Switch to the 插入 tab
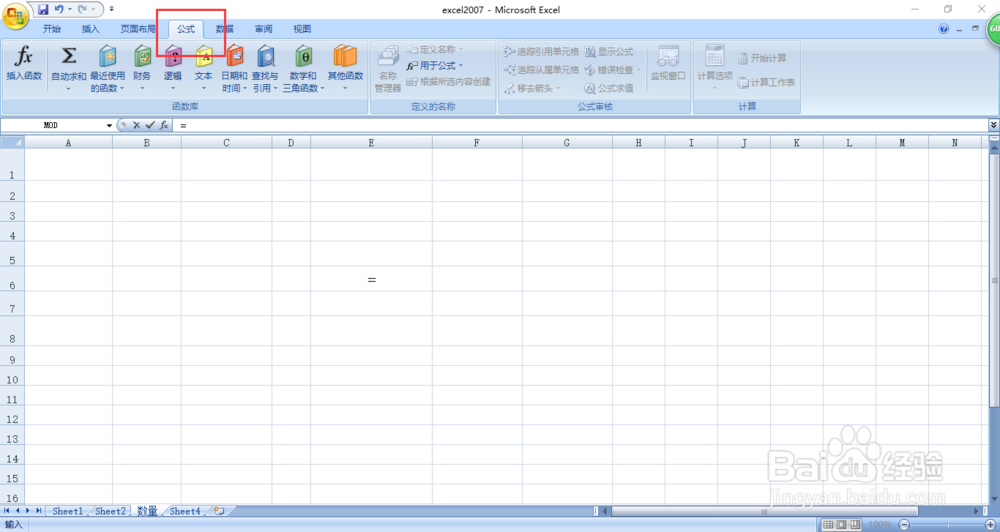Viewport: 1000px width, 532px height. pyautogui.click(x=91, y=29)
